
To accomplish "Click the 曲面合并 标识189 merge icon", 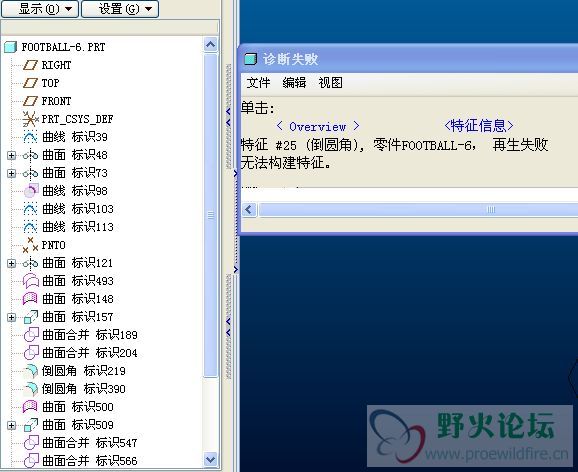I will [31, 335].
